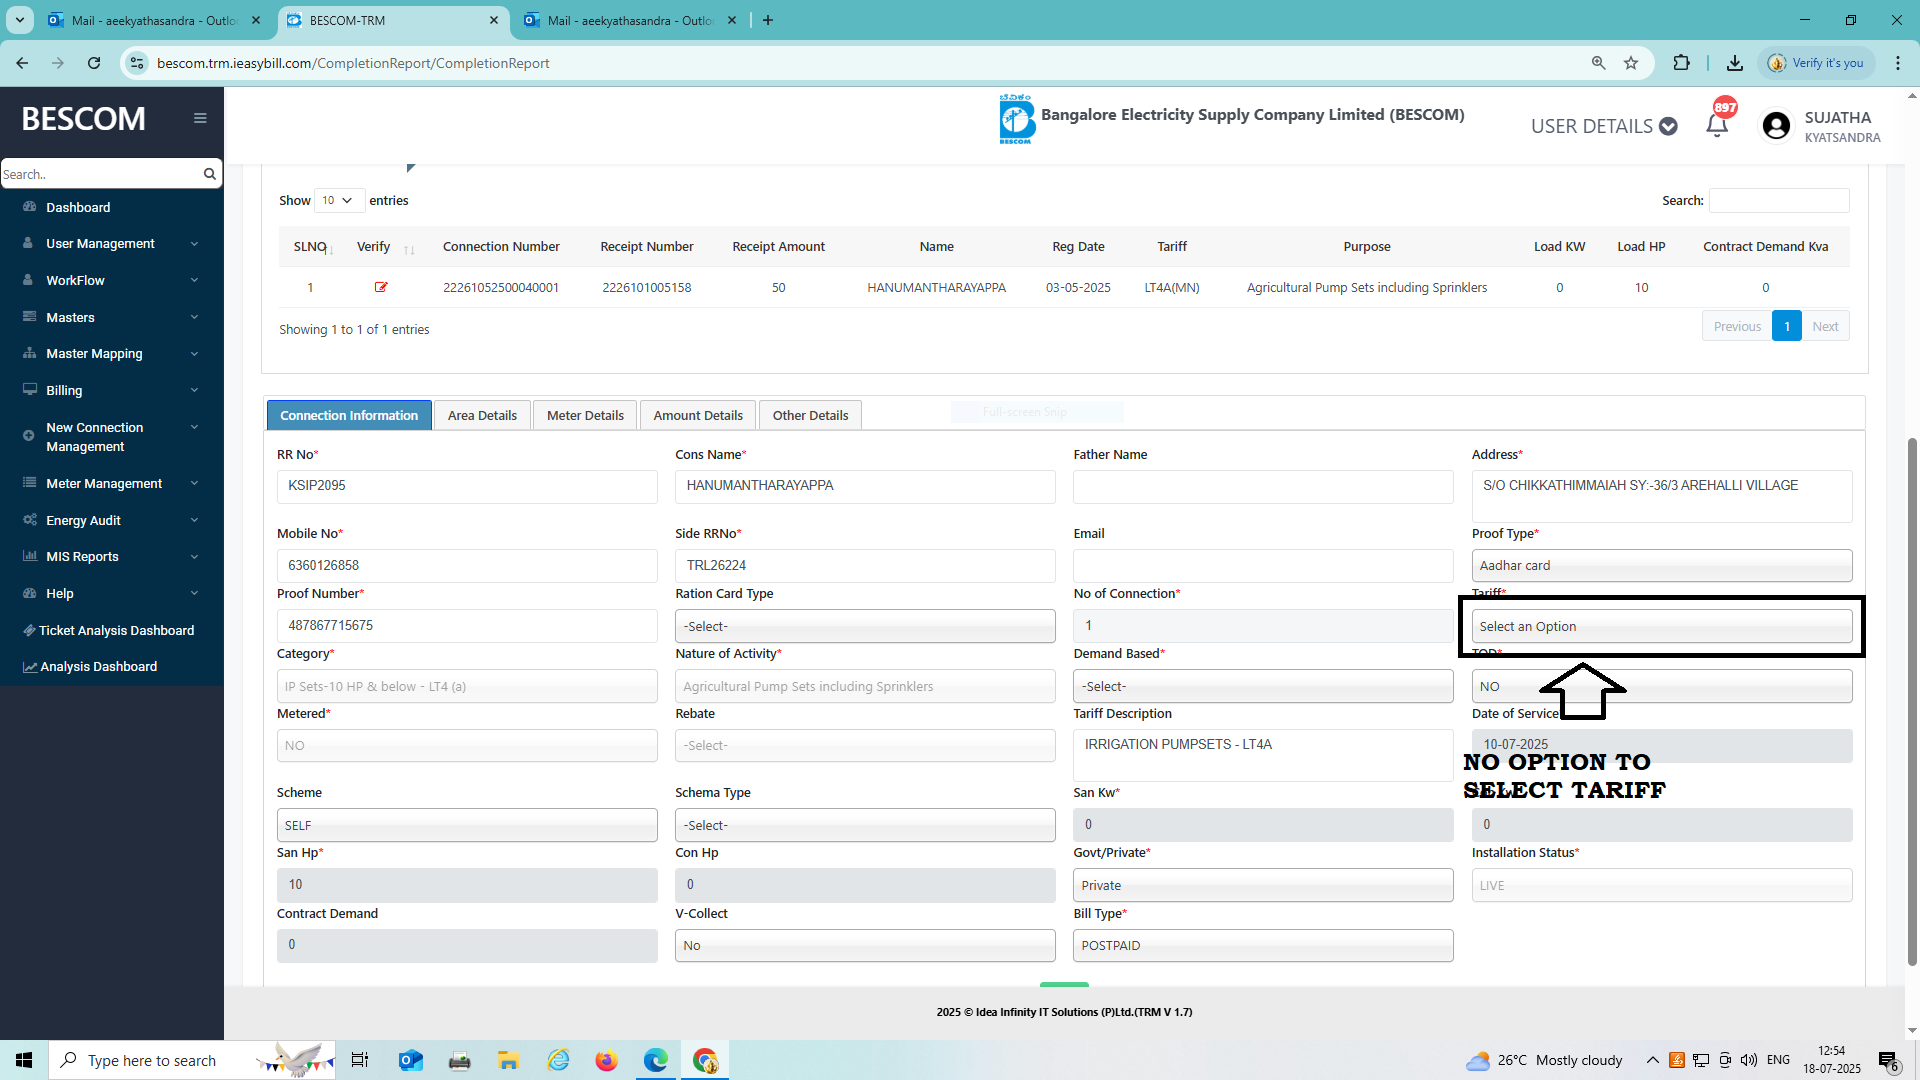The width and height of the screenshot is (1920, 1080).
Task: Open the Show entries dropdown
Action: point(339,201)
